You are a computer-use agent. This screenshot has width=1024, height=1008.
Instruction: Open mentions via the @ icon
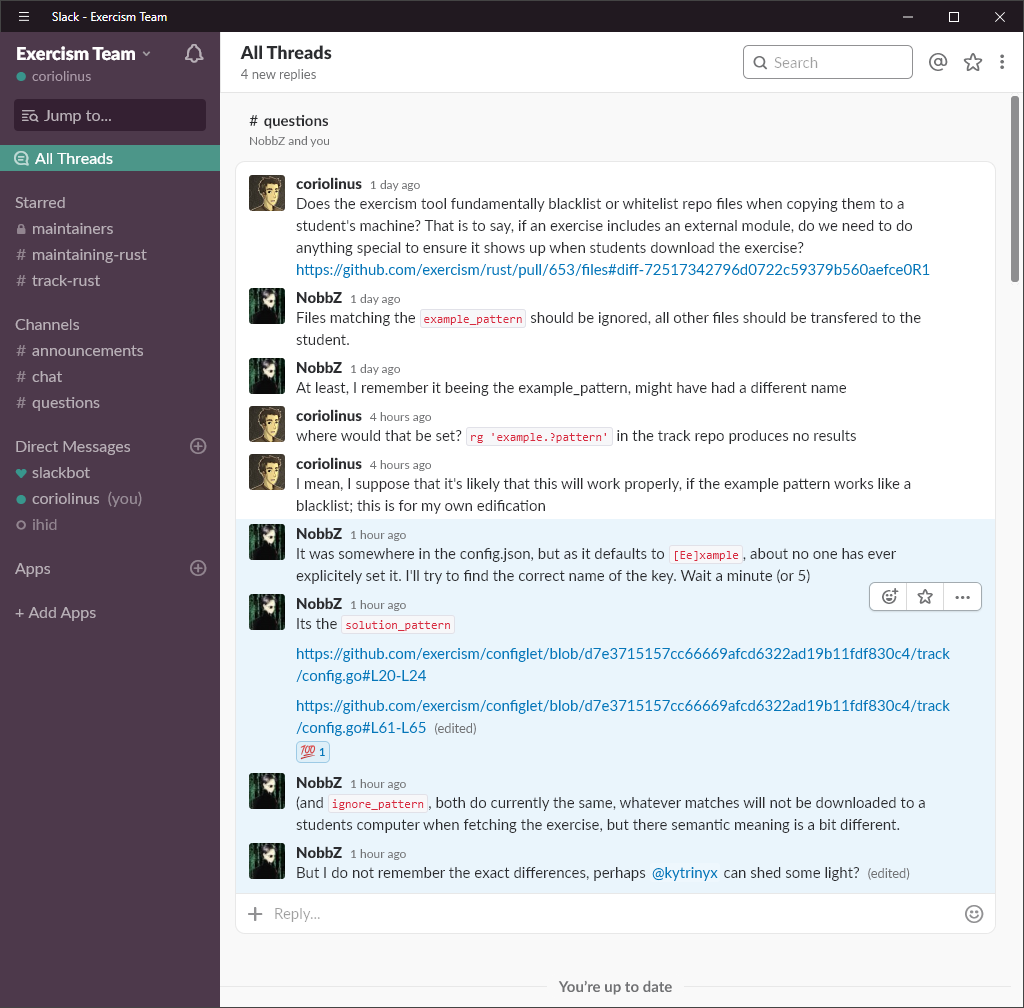[938, 62]
